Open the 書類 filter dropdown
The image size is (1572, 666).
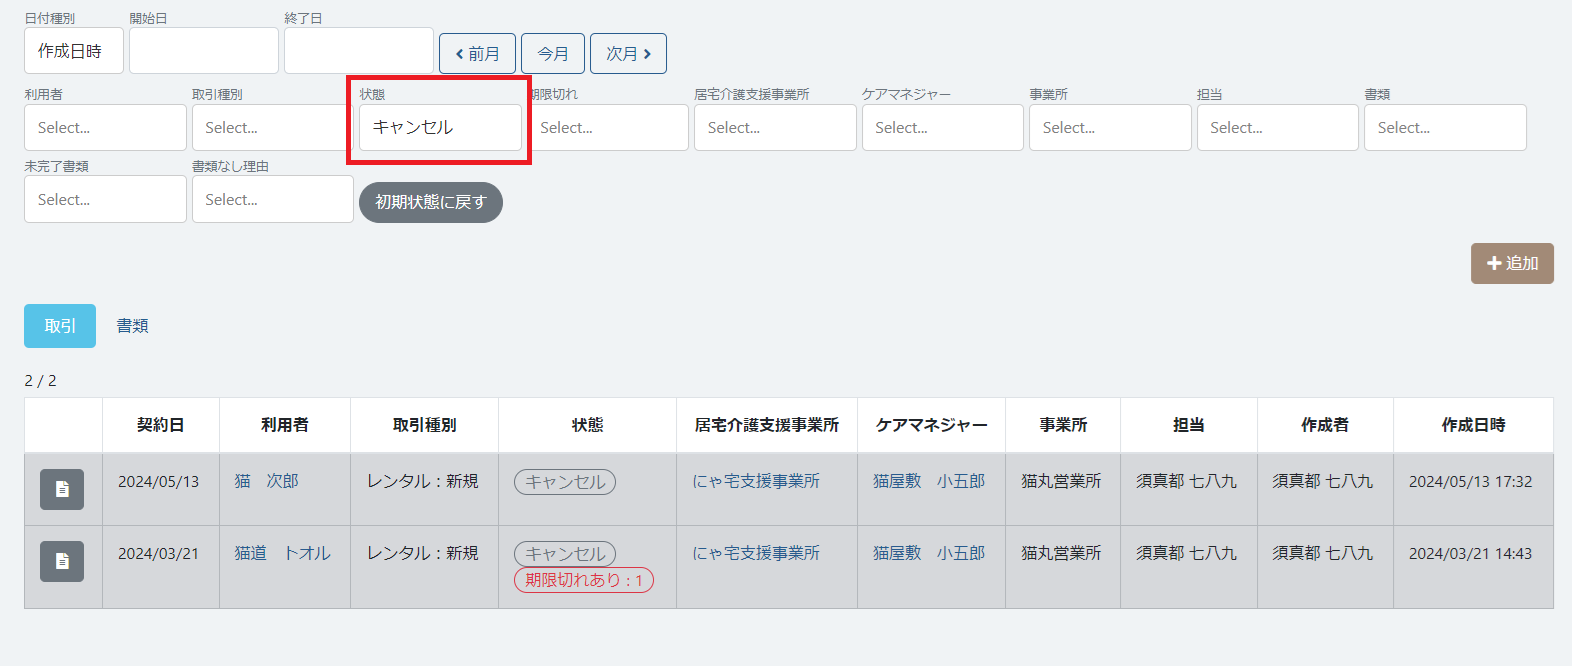point(1444,128)
